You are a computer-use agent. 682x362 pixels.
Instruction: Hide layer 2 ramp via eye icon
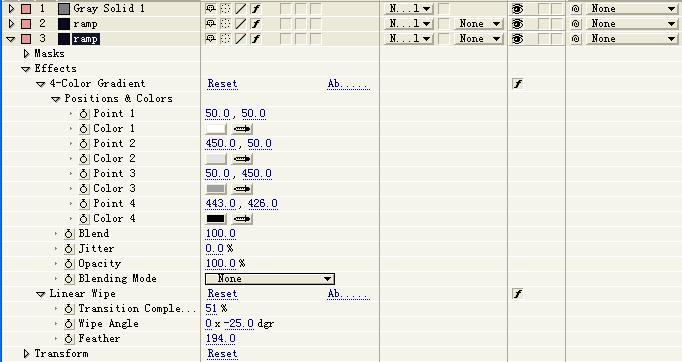[x=517, y=24]
